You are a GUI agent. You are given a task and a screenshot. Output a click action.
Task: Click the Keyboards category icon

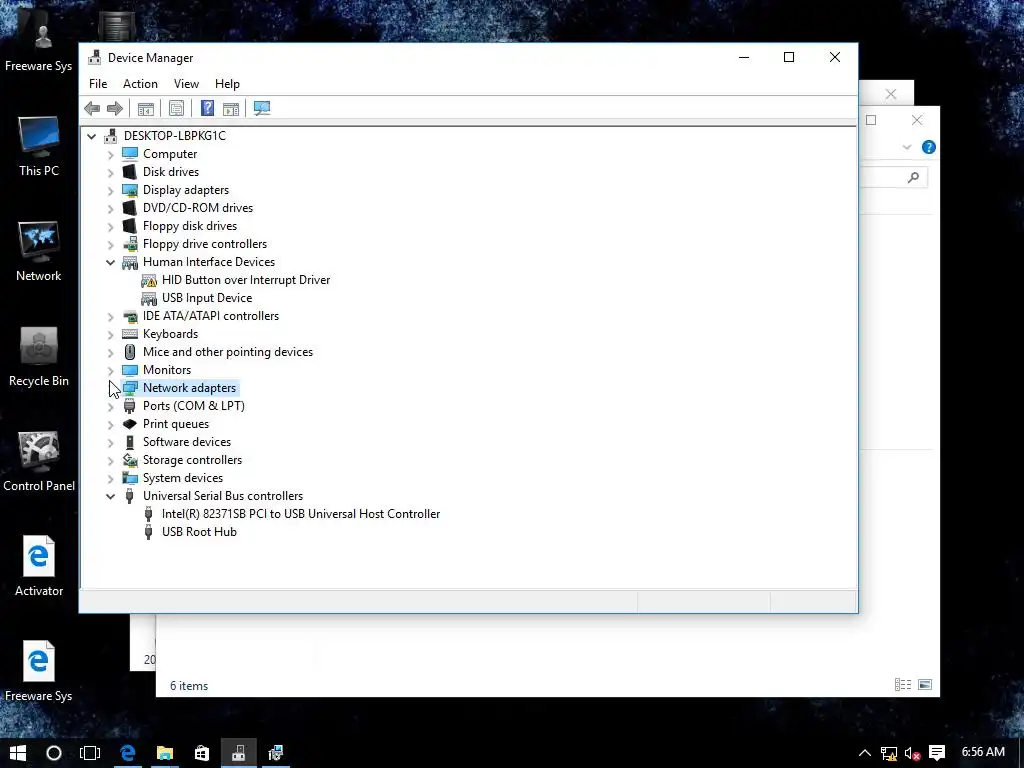(130, 334)
